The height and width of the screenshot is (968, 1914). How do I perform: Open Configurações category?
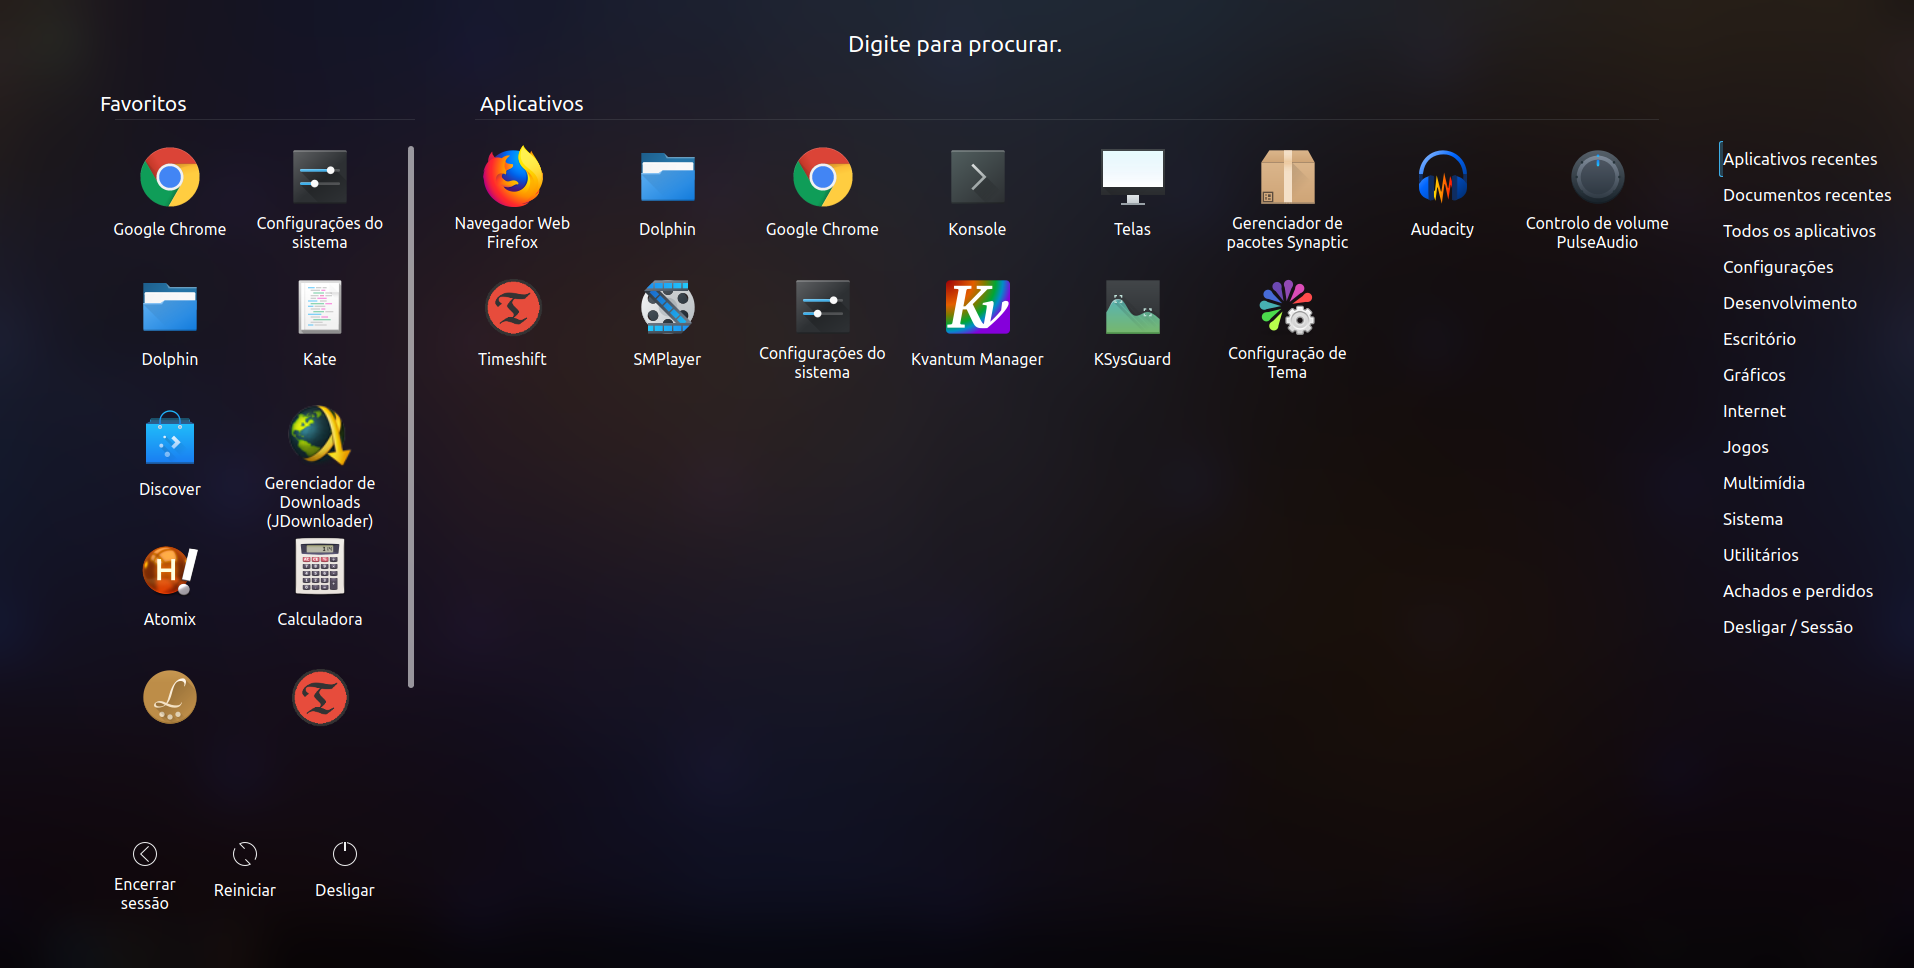[x=1778, y=267]
